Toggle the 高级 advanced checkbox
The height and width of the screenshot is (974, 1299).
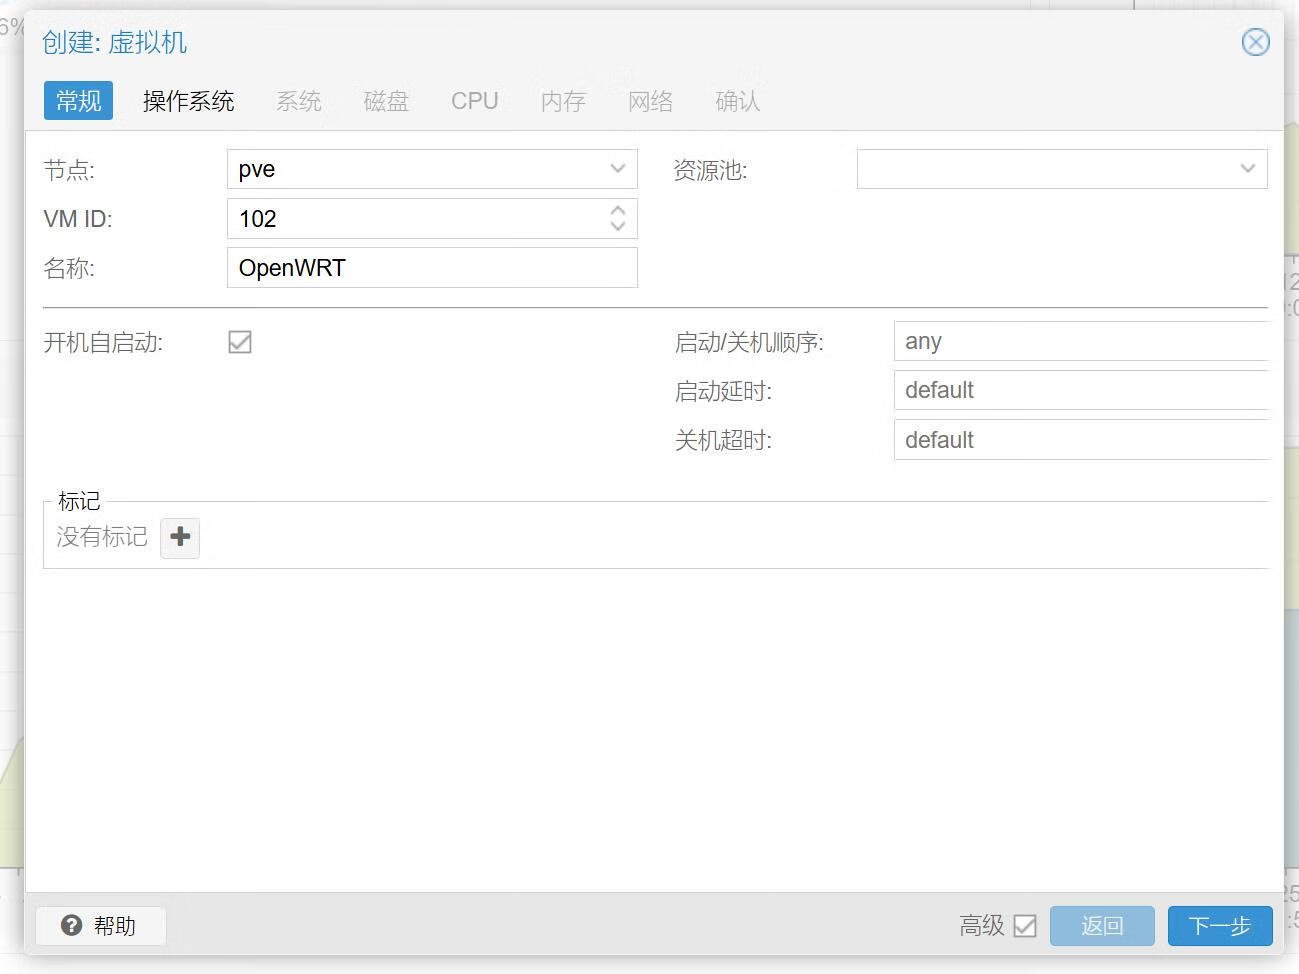pyautogui.click(x=1025, y=926)
